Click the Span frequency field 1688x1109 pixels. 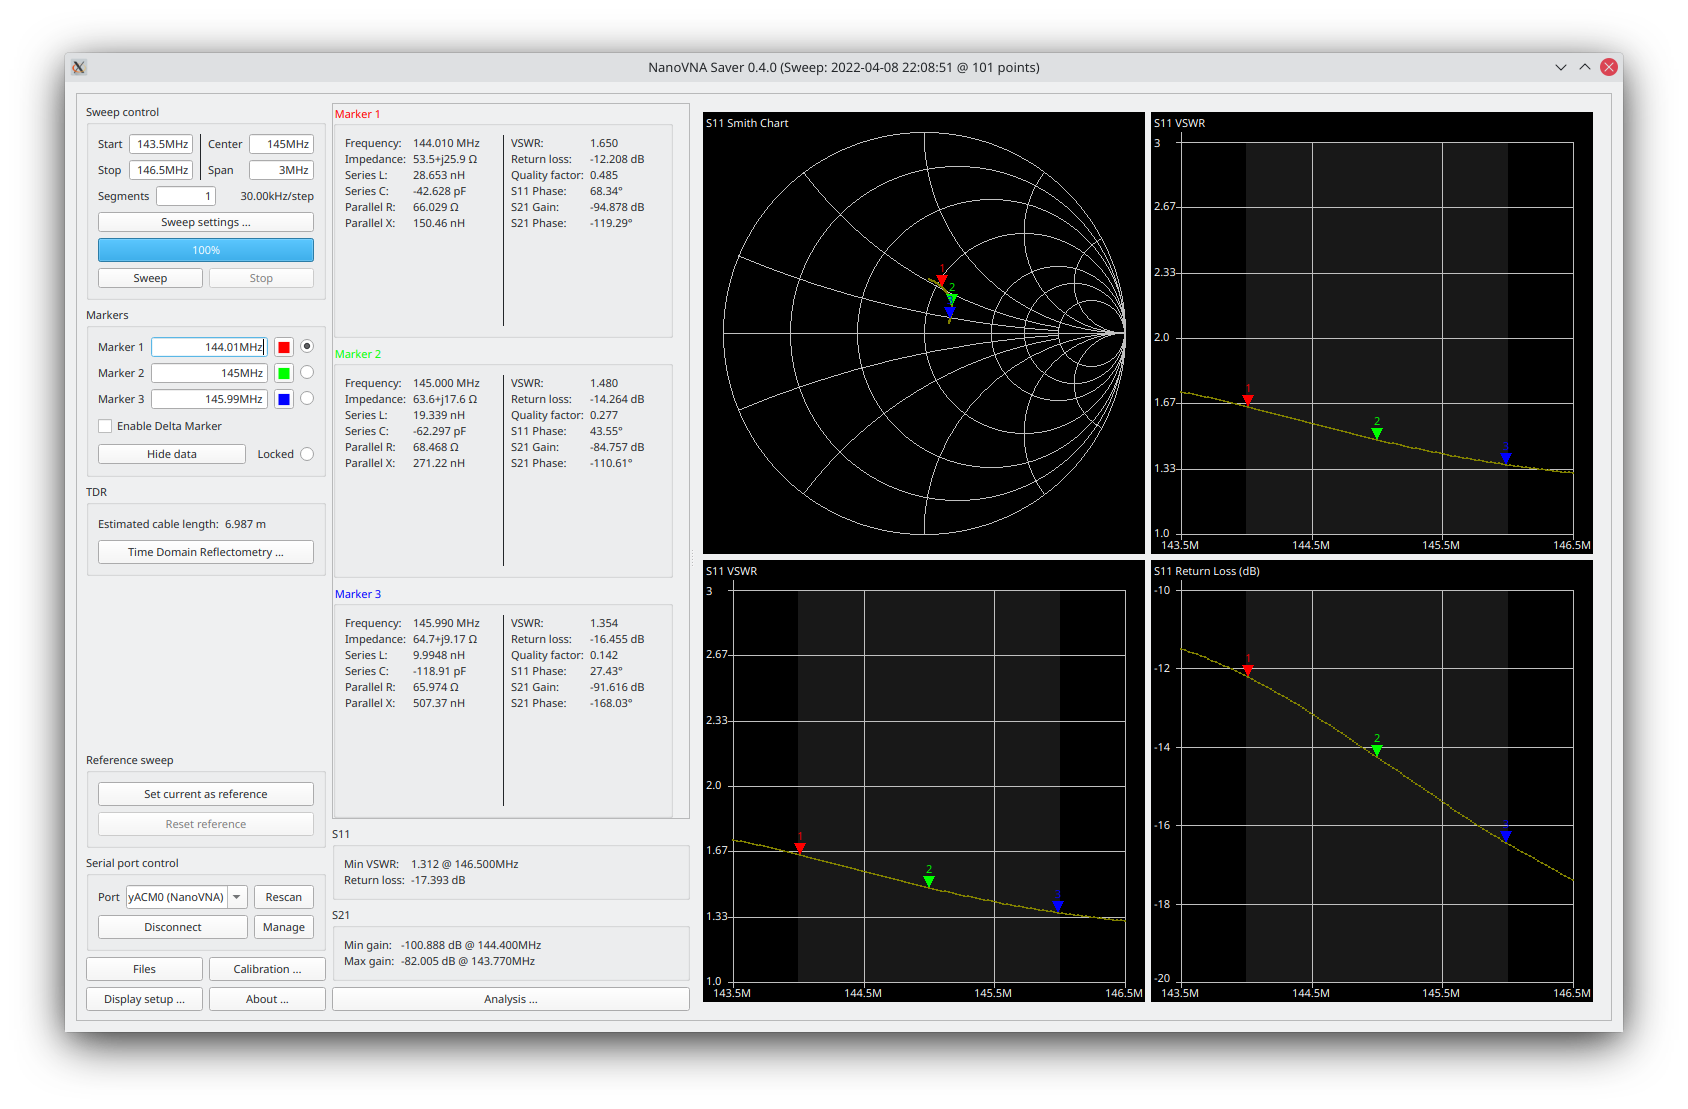pyautogui.click(x=281, y=170)
